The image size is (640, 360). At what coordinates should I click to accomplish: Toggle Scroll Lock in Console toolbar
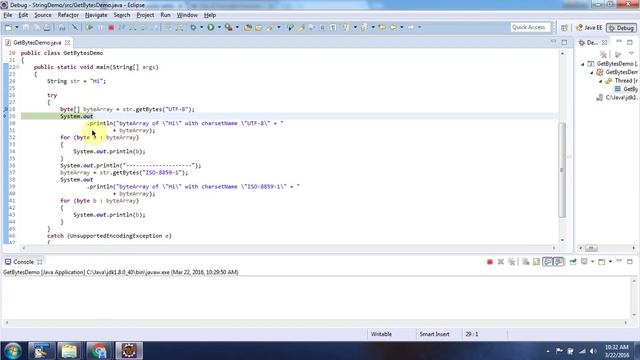(x=536, y=262)
